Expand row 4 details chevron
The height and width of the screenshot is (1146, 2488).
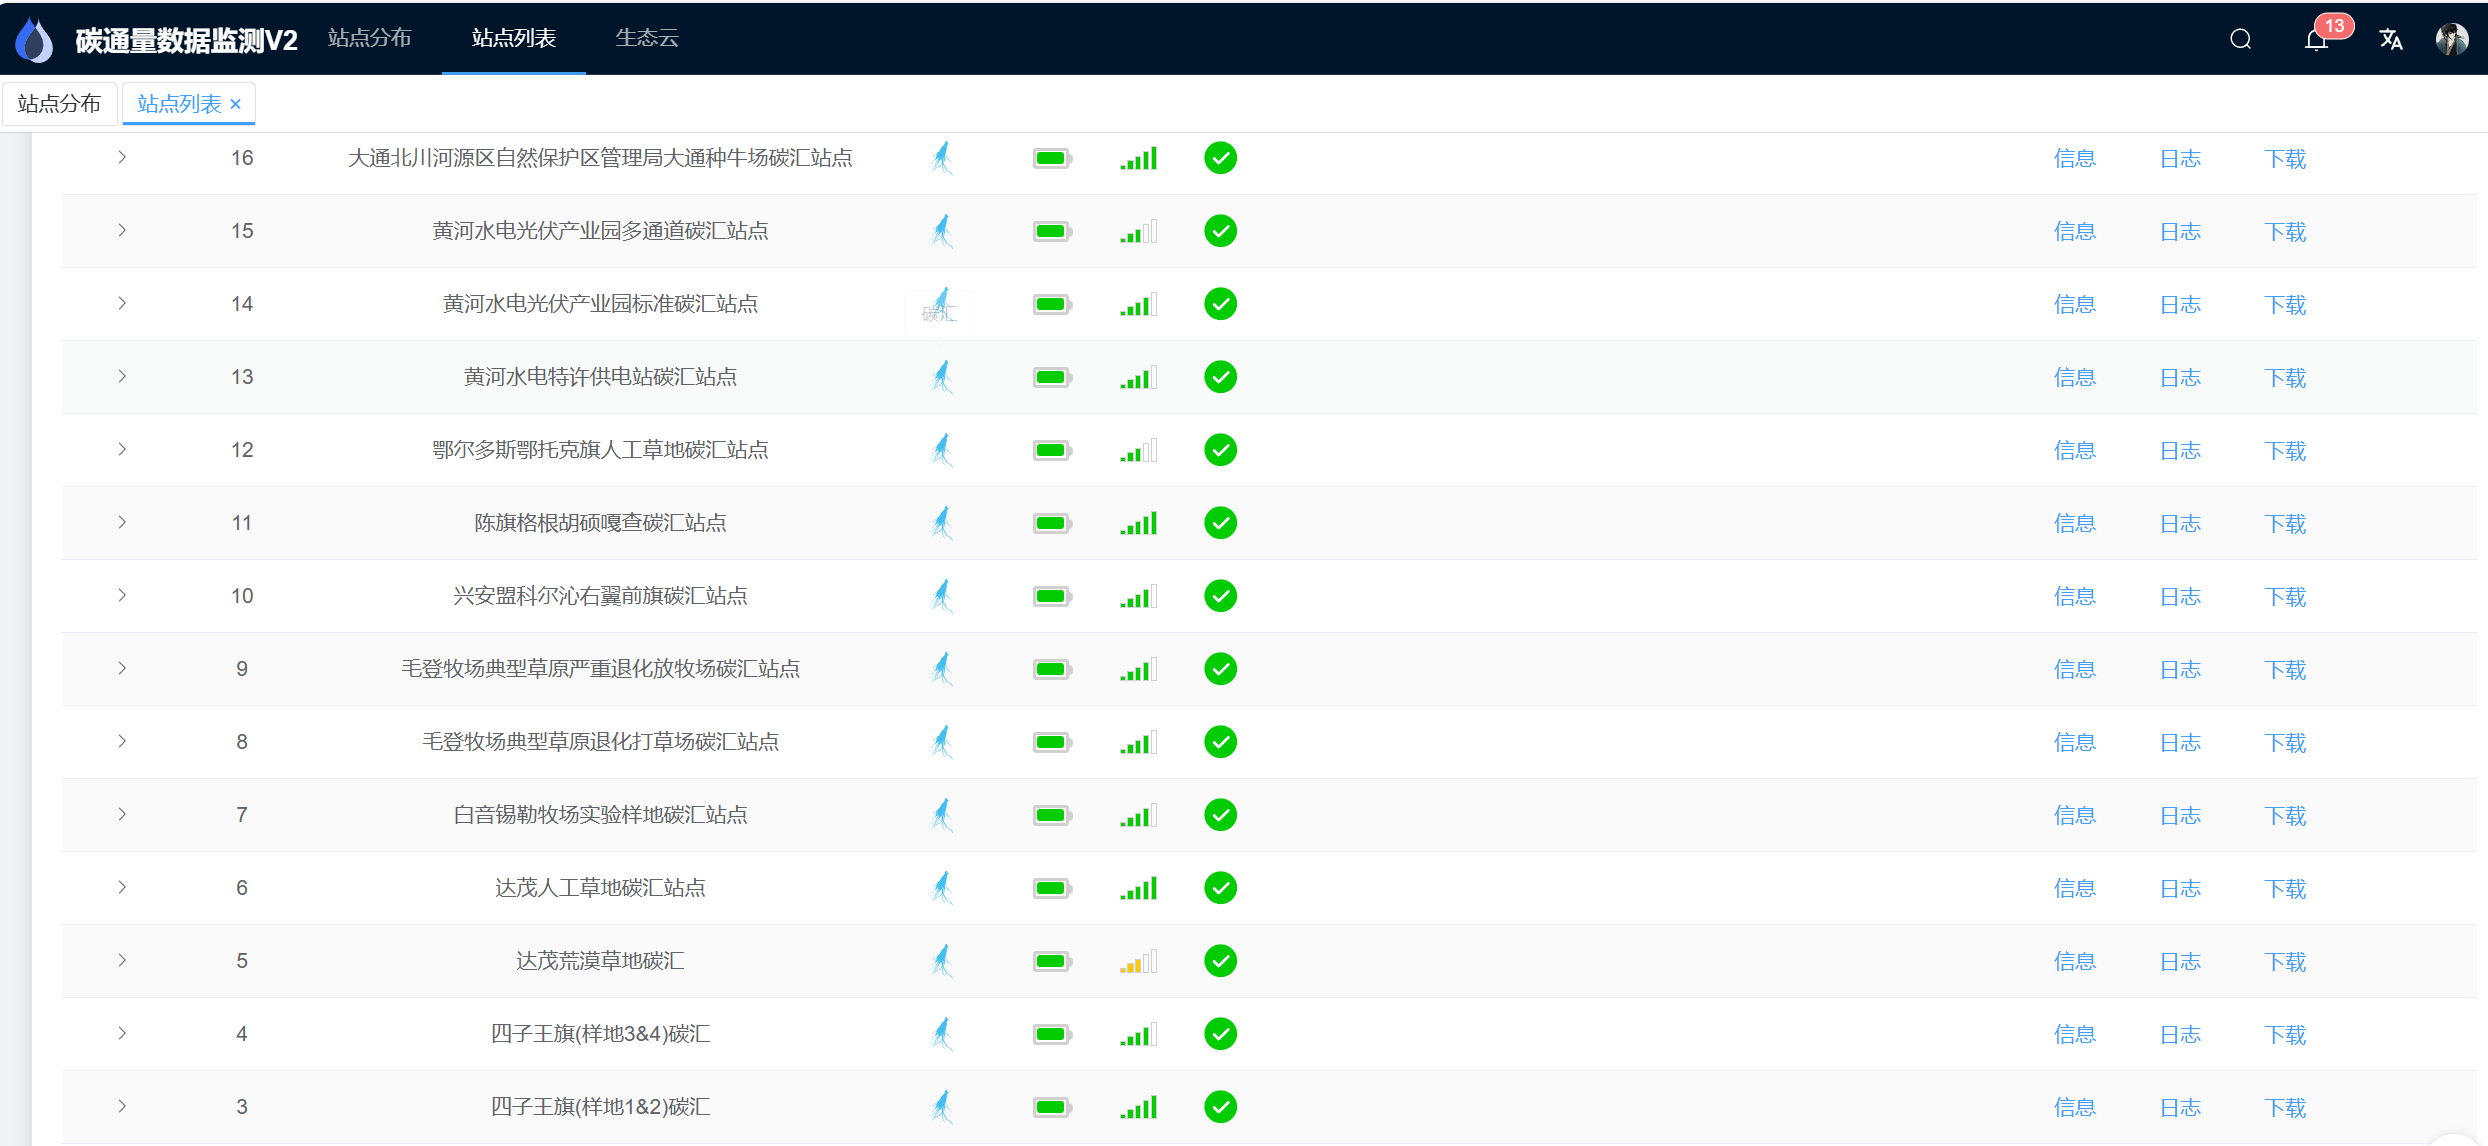(x=122, y=1033)
